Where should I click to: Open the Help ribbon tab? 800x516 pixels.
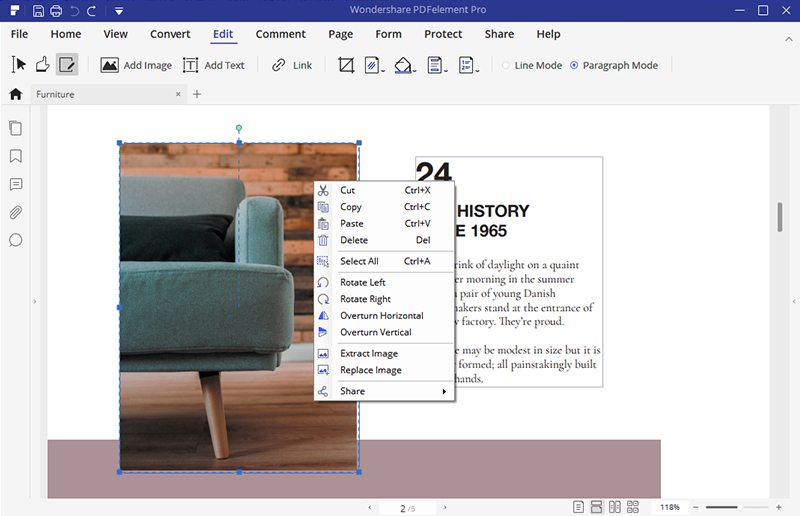[x=548, y=34]
